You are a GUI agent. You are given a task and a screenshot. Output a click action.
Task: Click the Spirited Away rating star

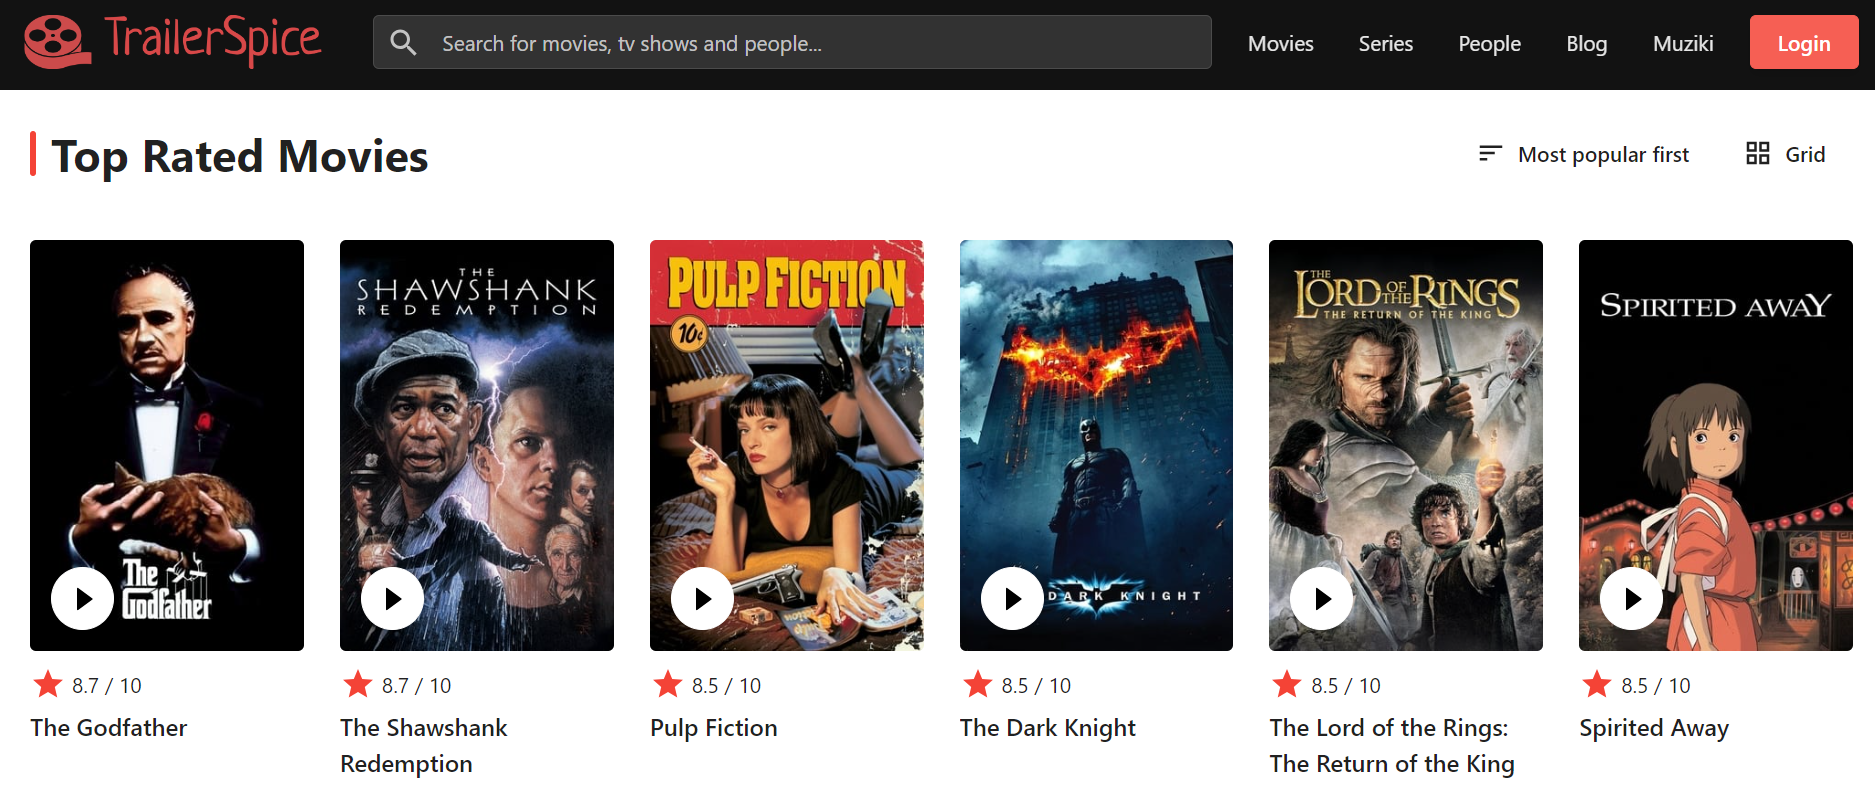click(x=1597, y=684)
